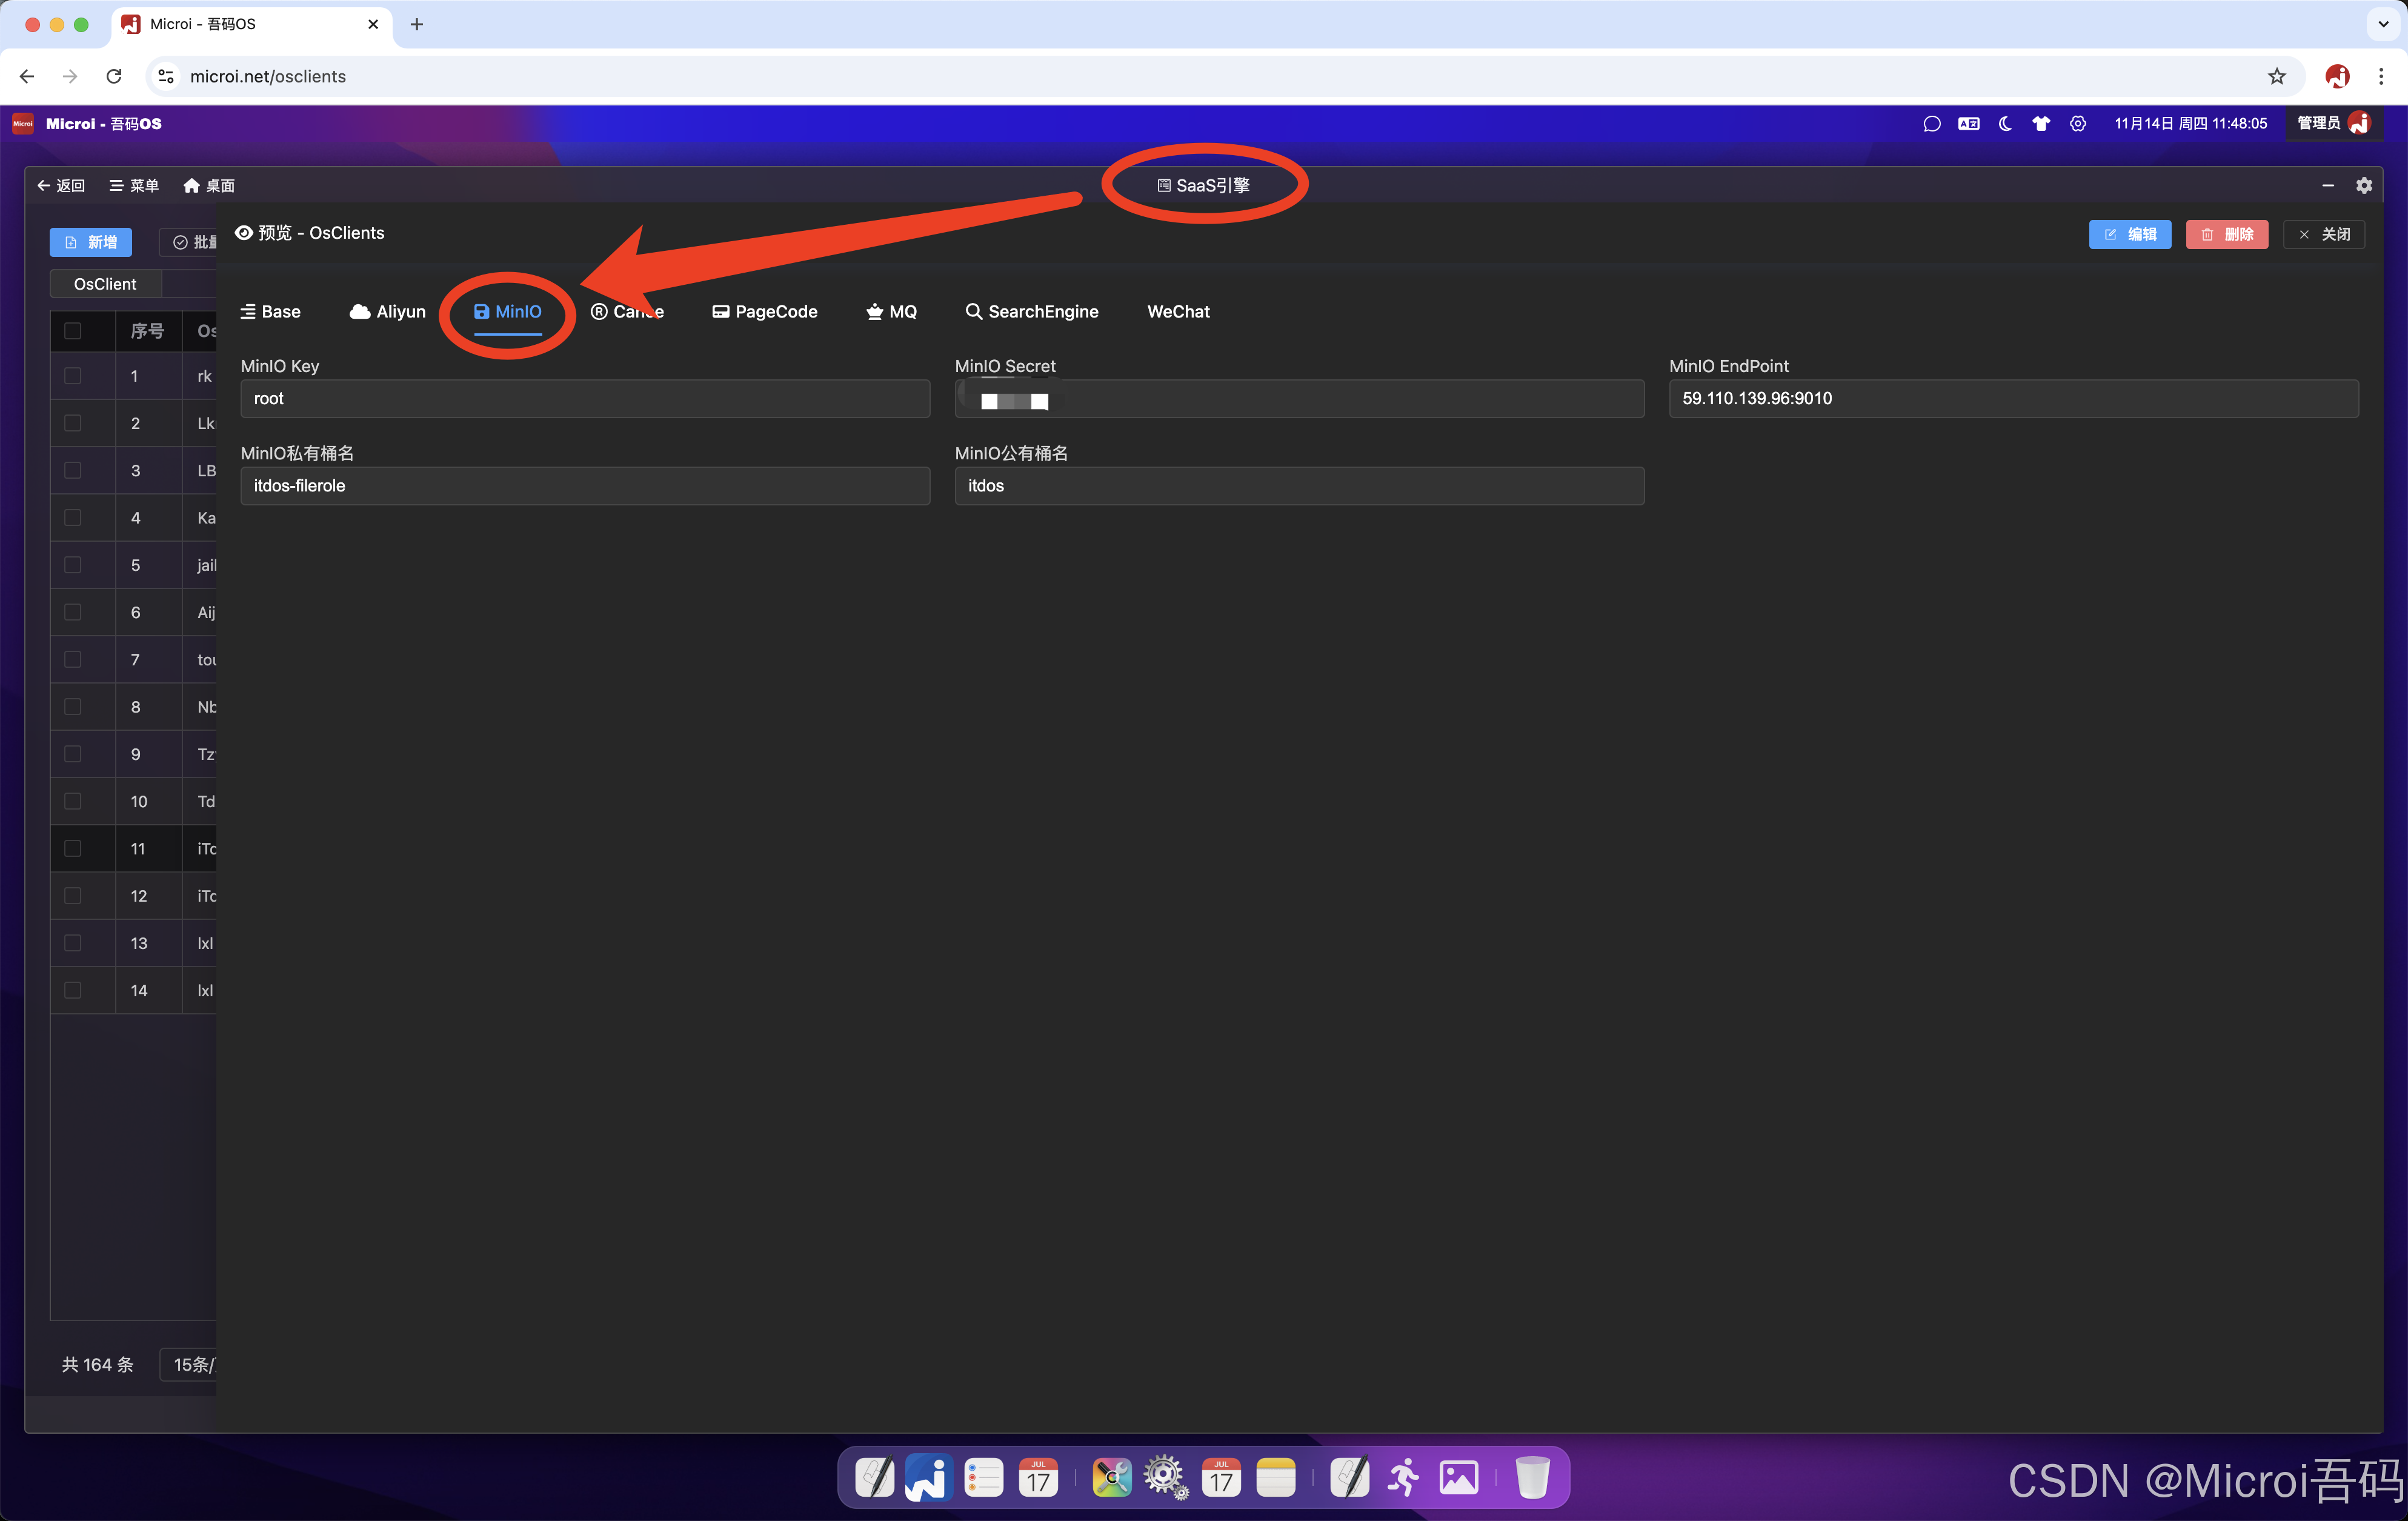
Task: Click the trash bin in the dock
Action: tap(1531, 1476)
